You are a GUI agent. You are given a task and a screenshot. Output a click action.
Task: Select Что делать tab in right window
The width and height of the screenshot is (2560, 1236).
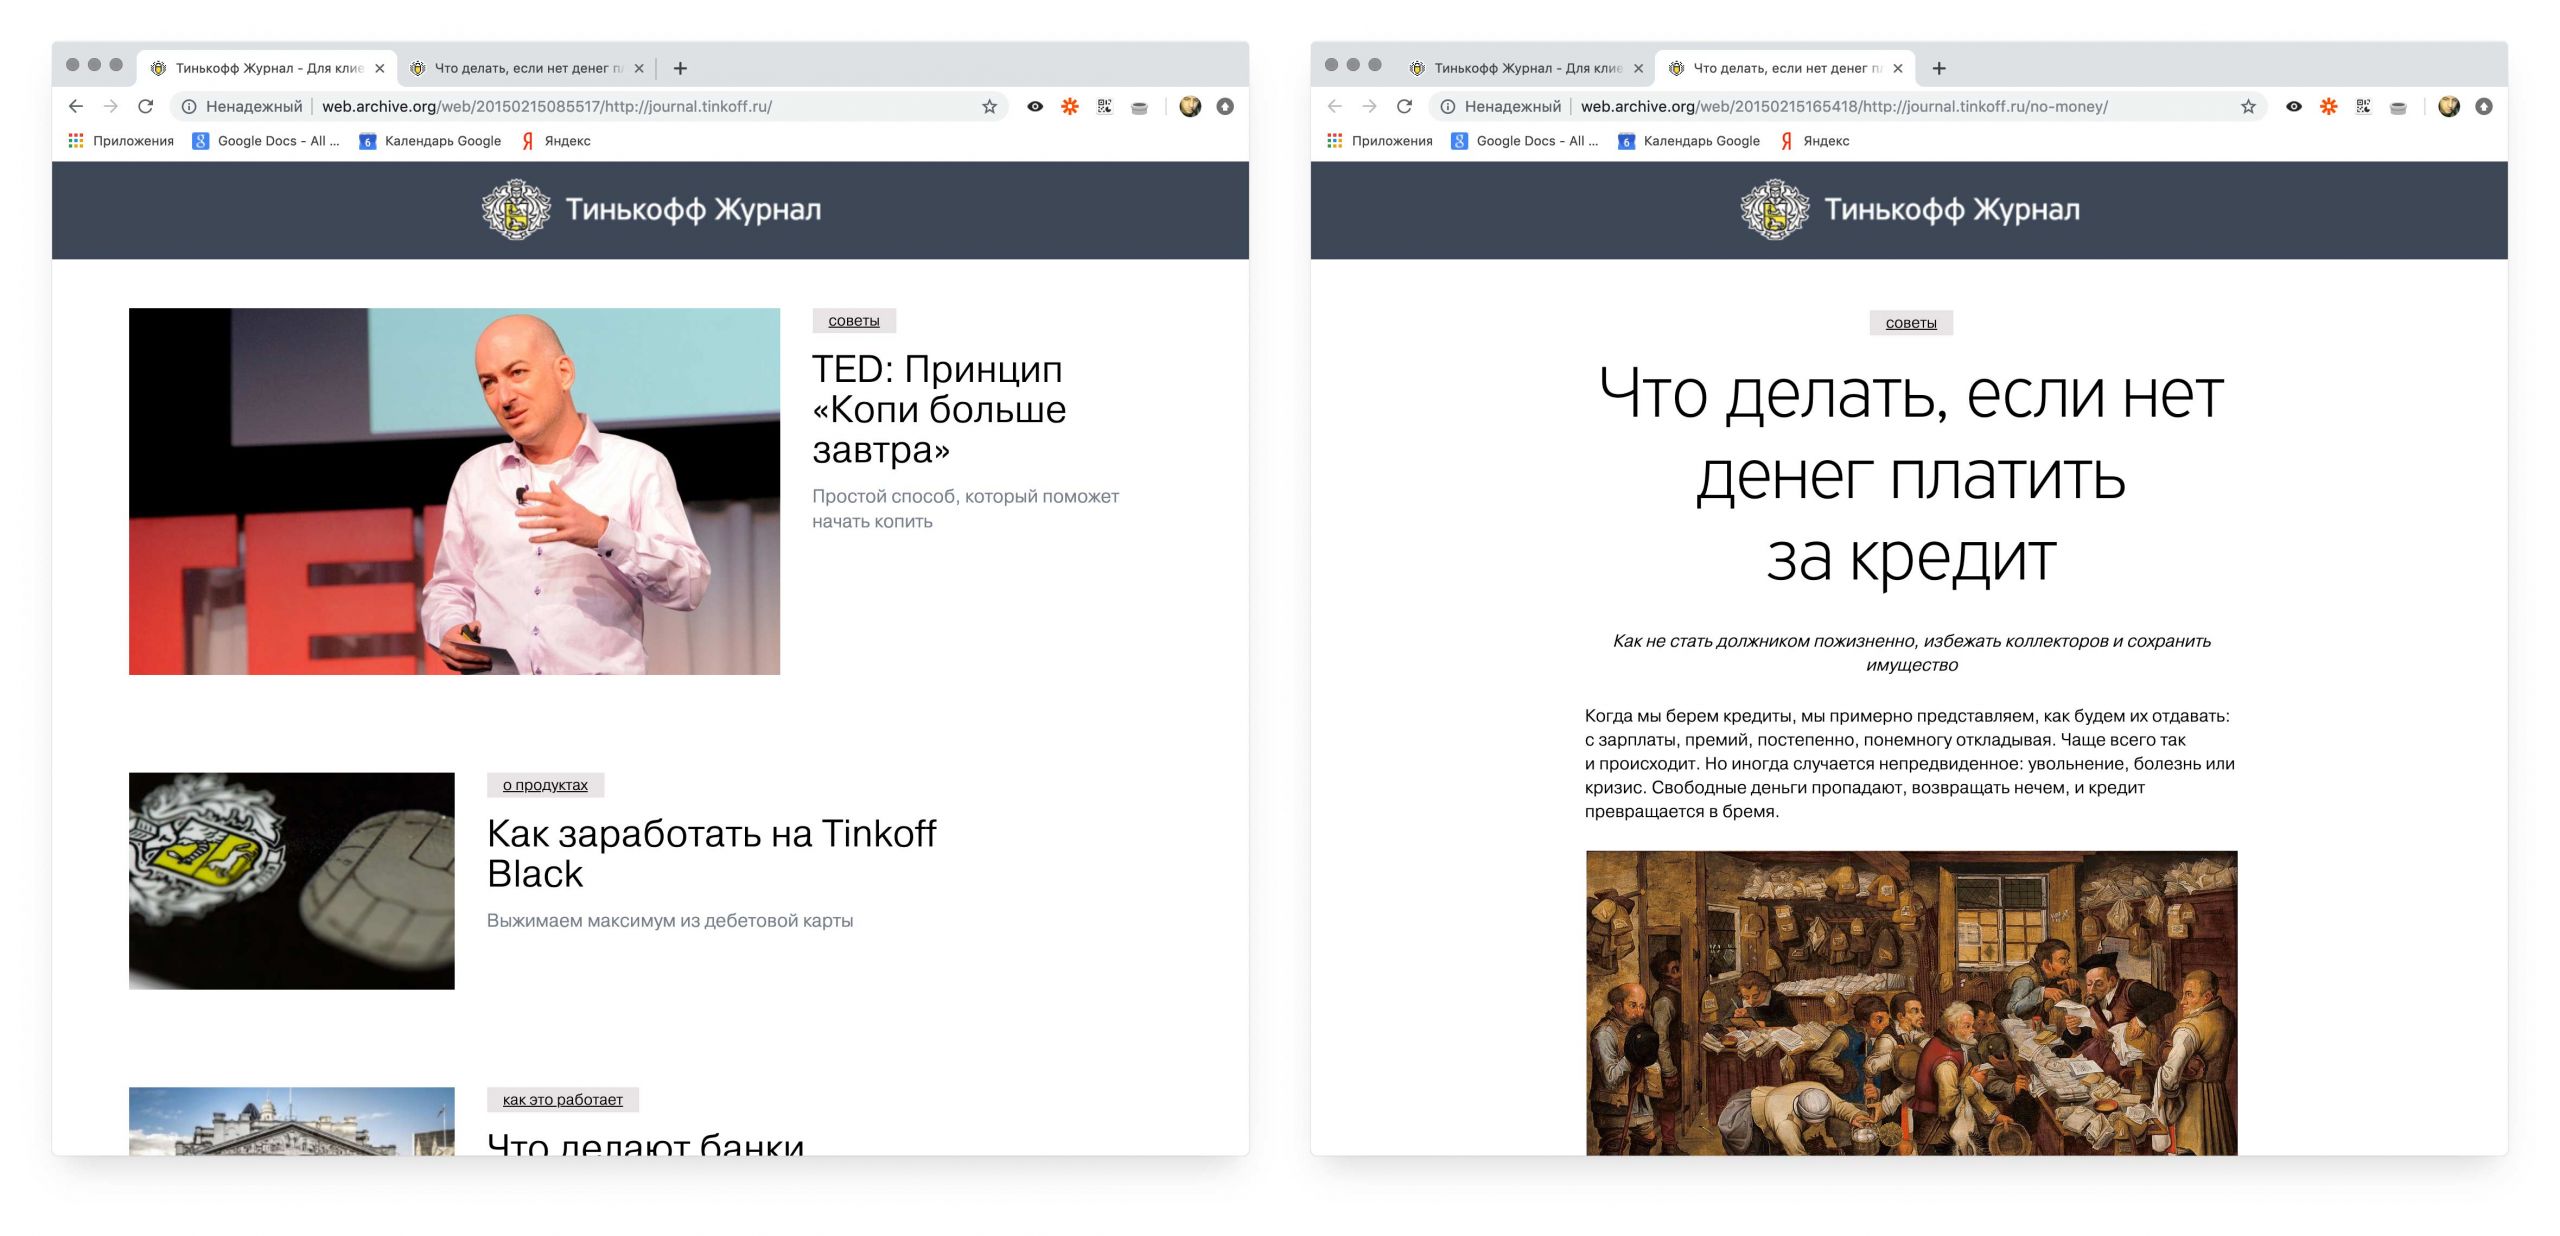pos(1785,68)
